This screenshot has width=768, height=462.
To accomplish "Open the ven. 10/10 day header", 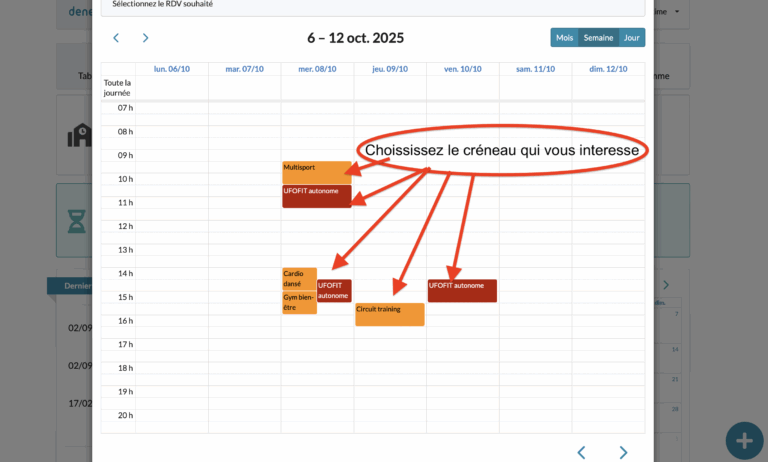I will point(463,69).
